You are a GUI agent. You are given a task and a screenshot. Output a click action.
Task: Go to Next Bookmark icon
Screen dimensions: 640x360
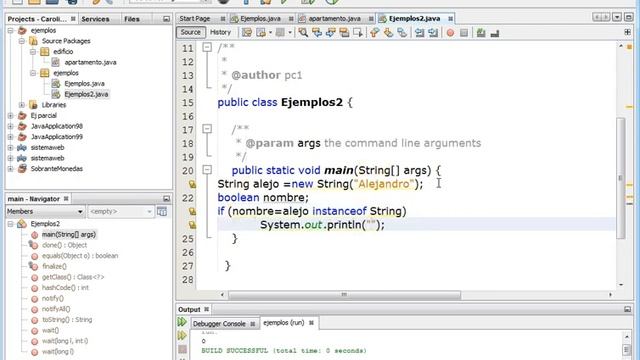coord(388,33)
